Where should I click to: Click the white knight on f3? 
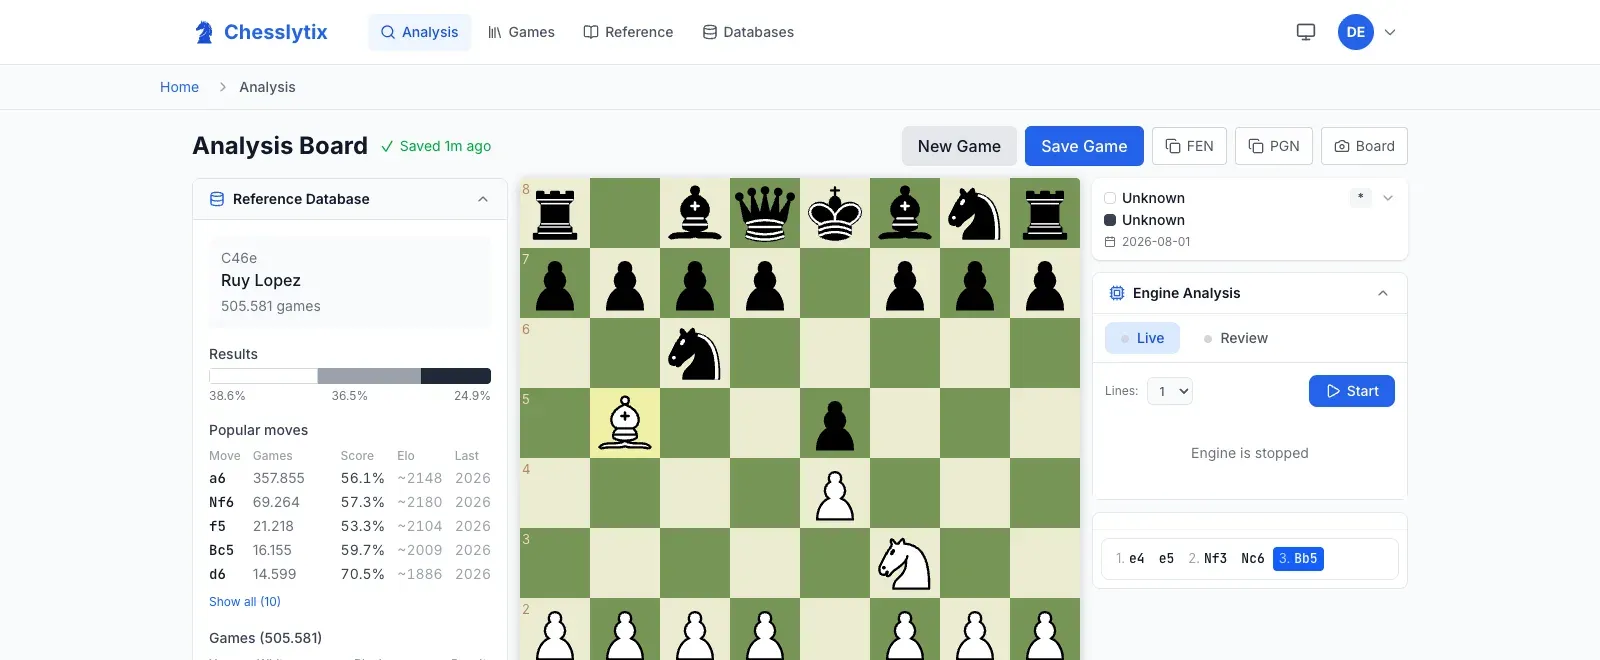coord(905,563)
